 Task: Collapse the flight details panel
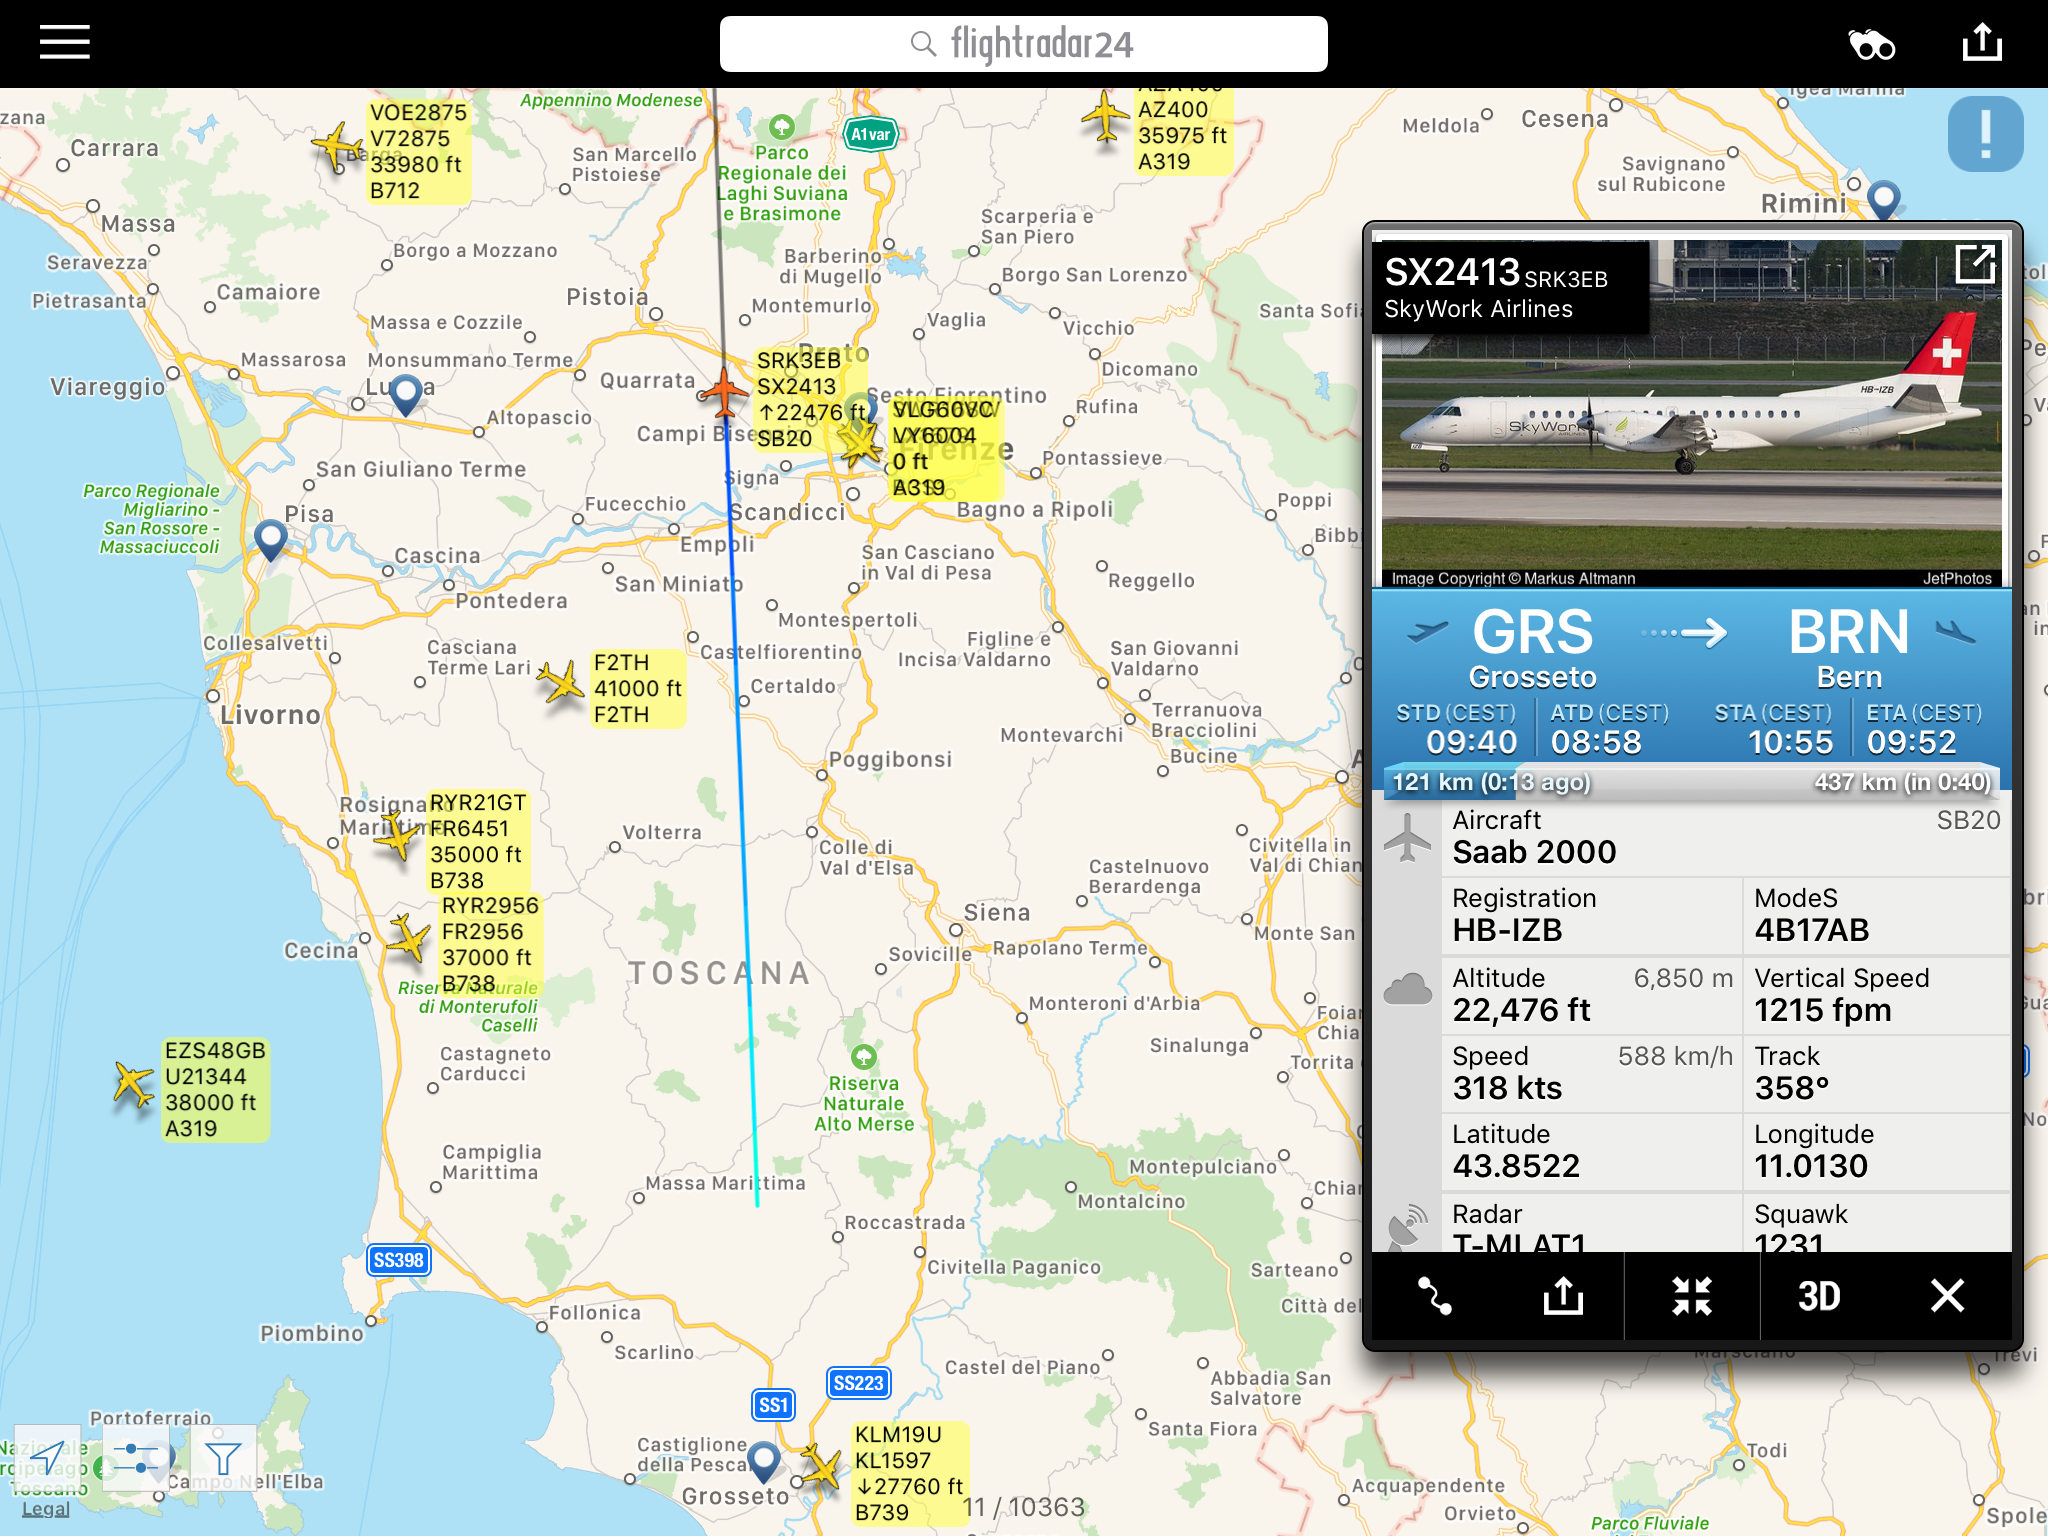click(x=1692, y=1296)
